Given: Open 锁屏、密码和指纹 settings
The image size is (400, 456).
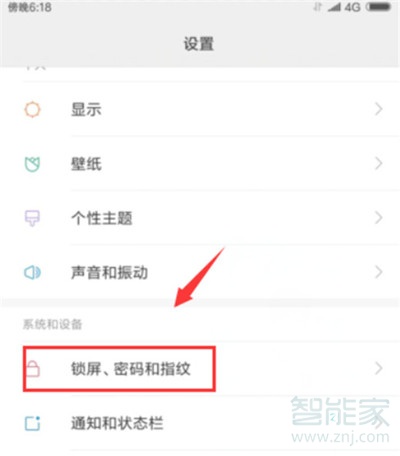Looking at the screenshot, I should (x=200, y=368).
